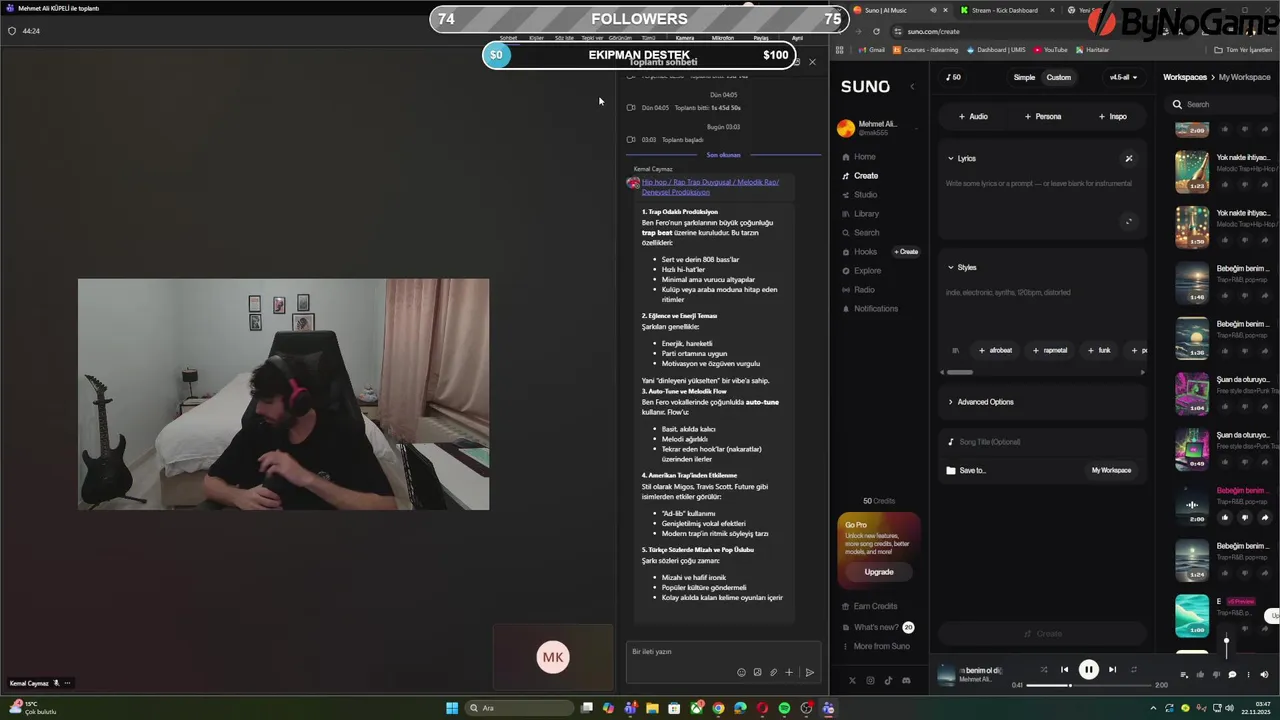
Task: Open comments for the playing song
Action: click(x=1232, y=675)
